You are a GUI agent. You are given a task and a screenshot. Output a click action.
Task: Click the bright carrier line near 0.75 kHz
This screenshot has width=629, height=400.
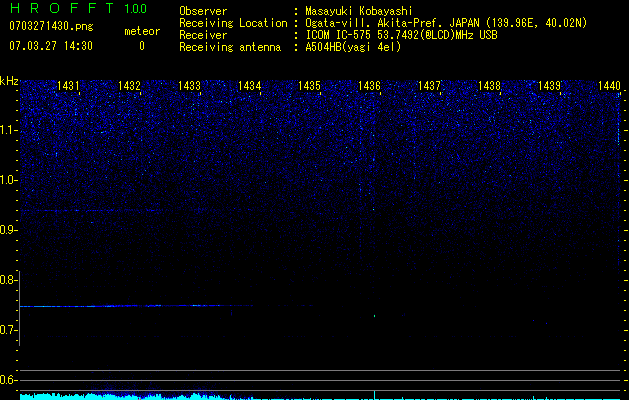coord(136,306)
